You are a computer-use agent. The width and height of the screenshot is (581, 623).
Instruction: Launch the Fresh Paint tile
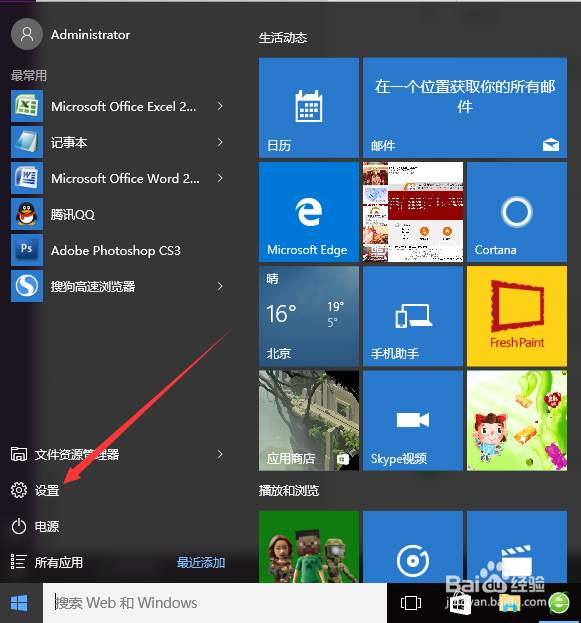tap(517, 316)
